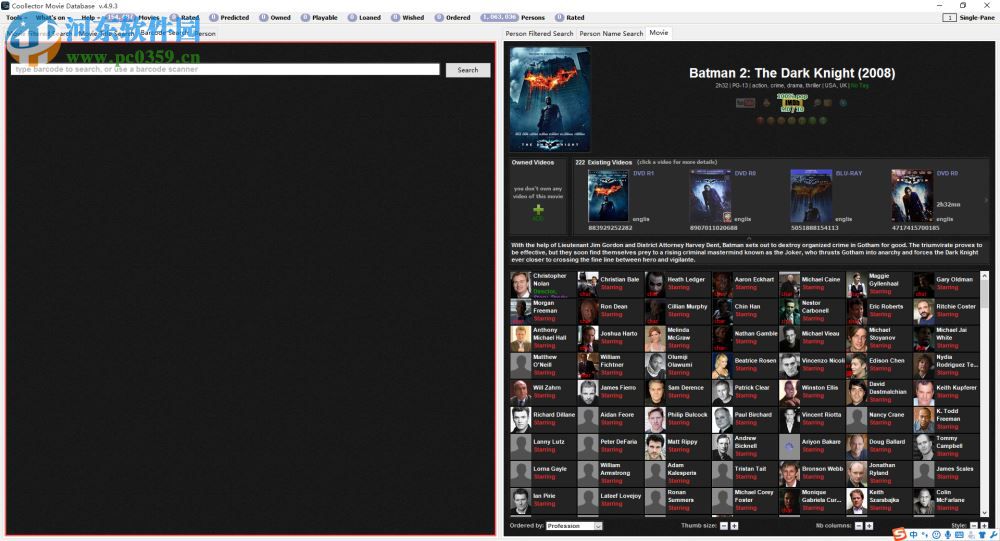Open BLU-RAY video 5051888154113
Screen dimensions: 1000x541
(x=811, y=196)
